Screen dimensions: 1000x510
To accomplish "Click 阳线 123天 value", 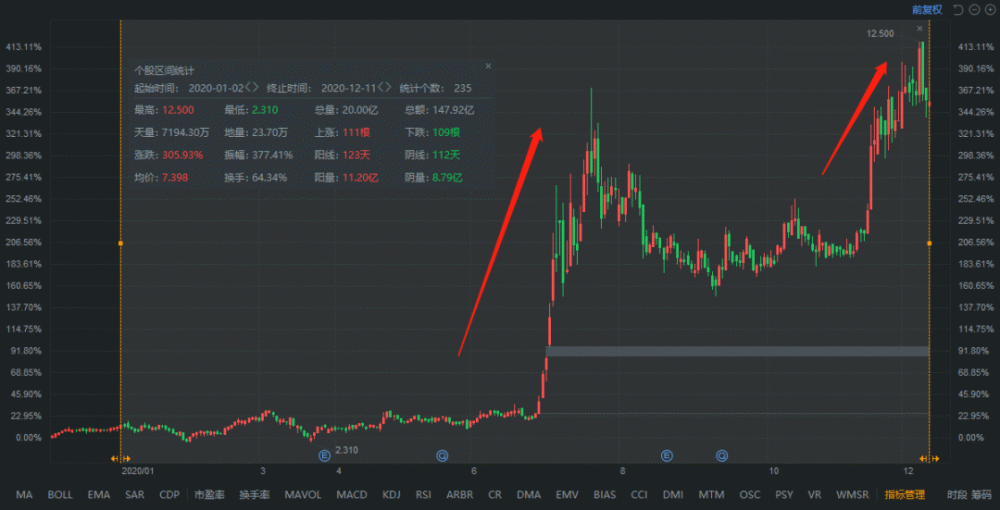I will pyautogui.click(x=358, y=155).
